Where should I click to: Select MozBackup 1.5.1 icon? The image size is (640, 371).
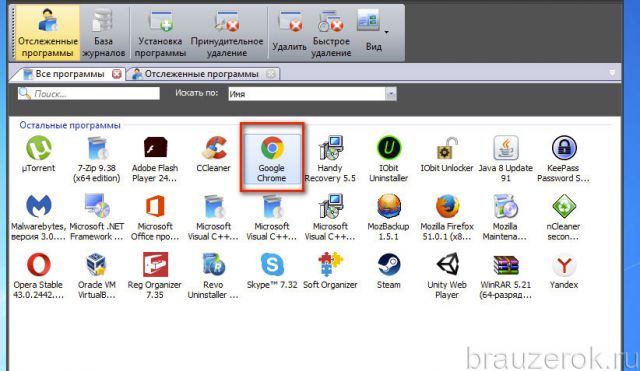(x=389, y=206)
